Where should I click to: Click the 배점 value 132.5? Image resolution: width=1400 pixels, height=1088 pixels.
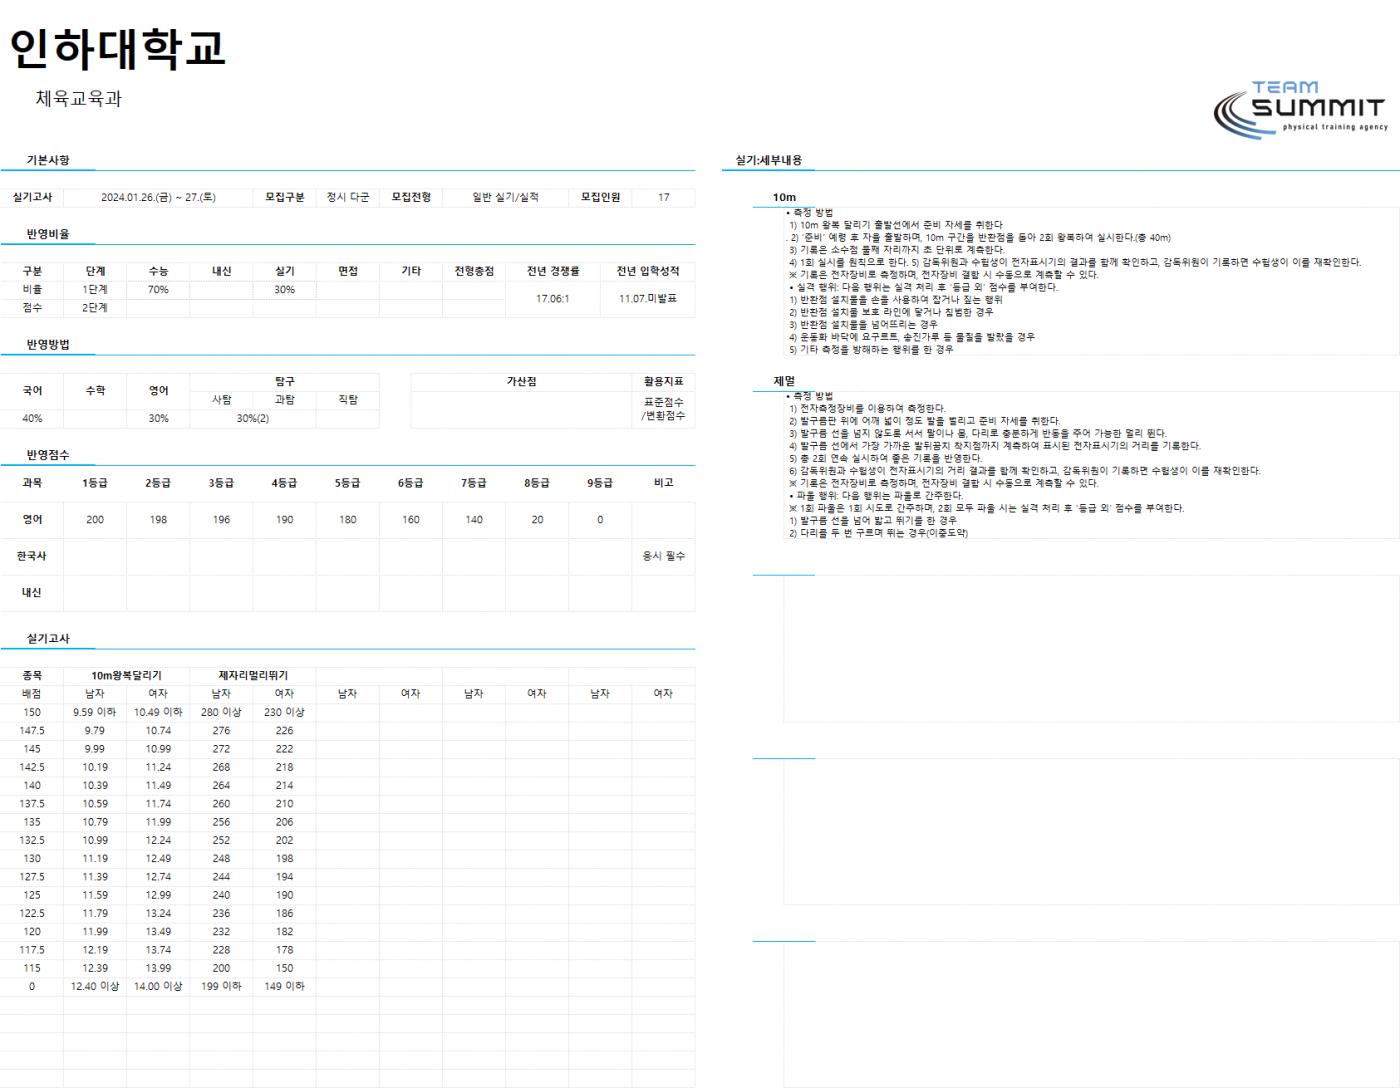pyautogui.click(x=32, y=840)
